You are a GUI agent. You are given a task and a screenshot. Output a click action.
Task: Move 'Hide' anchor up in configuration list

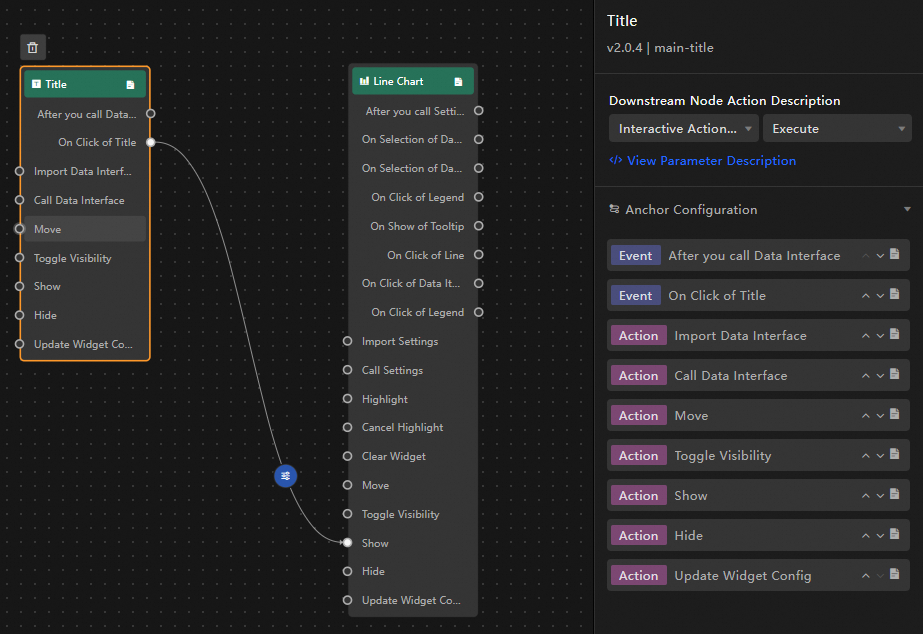pyautogui.click(x=866, y=535)
